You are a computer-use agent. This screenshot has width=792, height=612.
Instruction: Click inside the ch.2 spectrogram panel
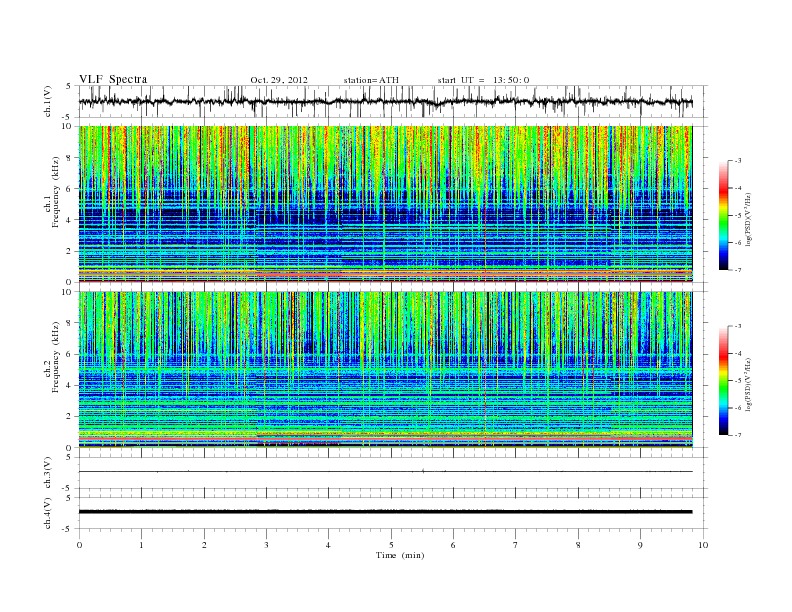[x=385, y=369]
